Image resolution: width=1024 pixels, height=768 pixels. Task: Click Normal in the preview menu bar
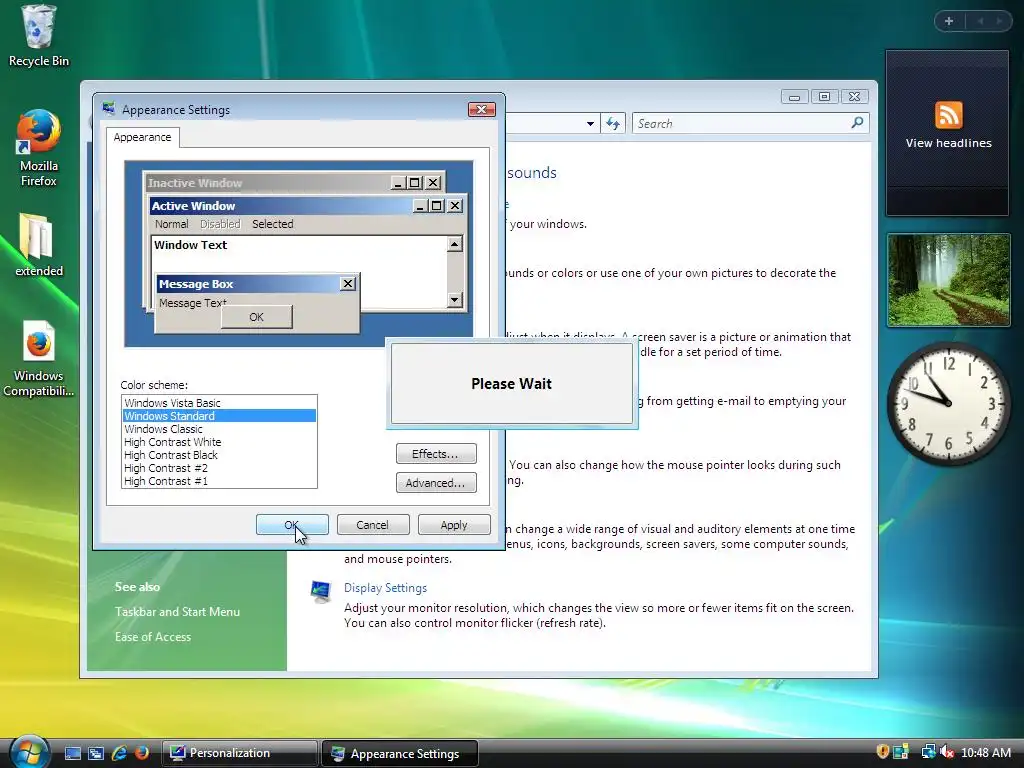172,224
